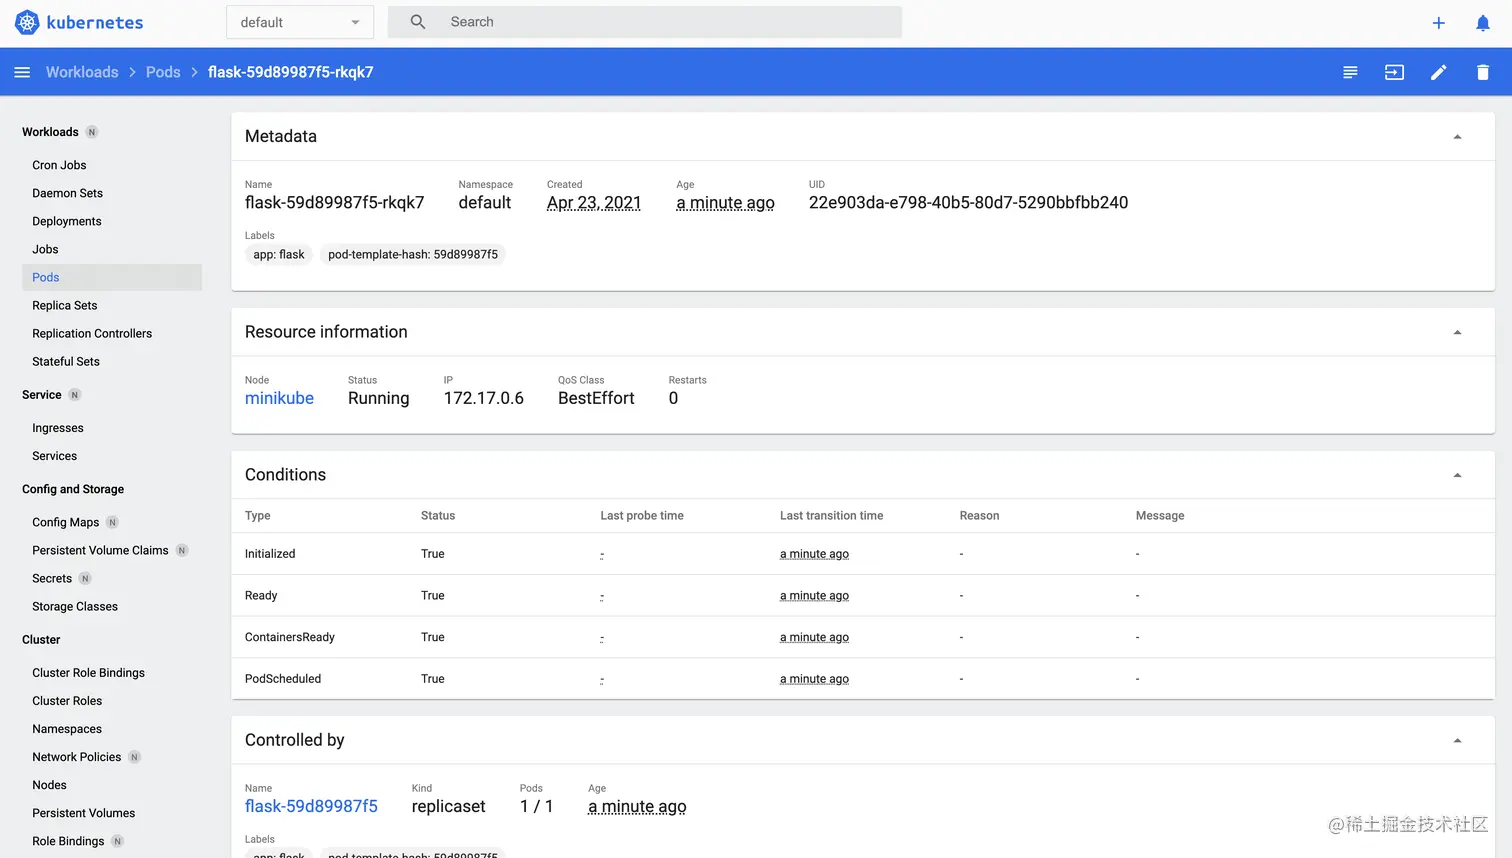The image size is (1512, 858).
Task: Click the 'app: flask' label chip in Metadata
Action: pyautogui.click(x=279, y=255)
